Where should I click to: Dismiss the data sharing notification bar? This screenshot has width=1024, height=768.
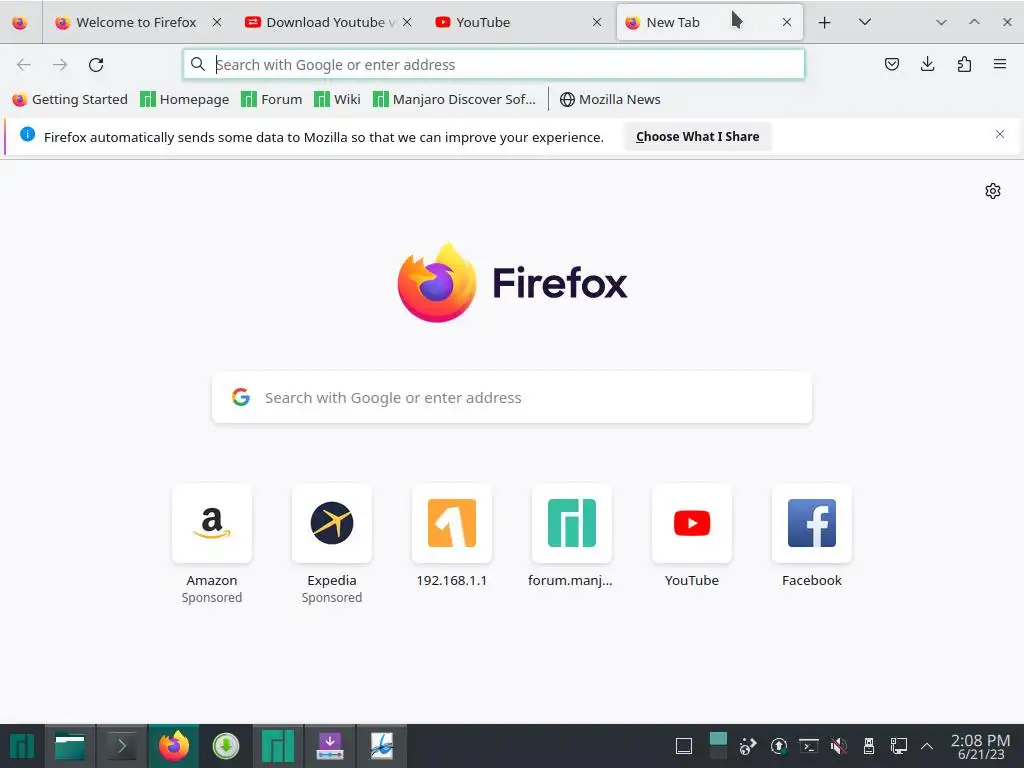[x=1000, y=135]
